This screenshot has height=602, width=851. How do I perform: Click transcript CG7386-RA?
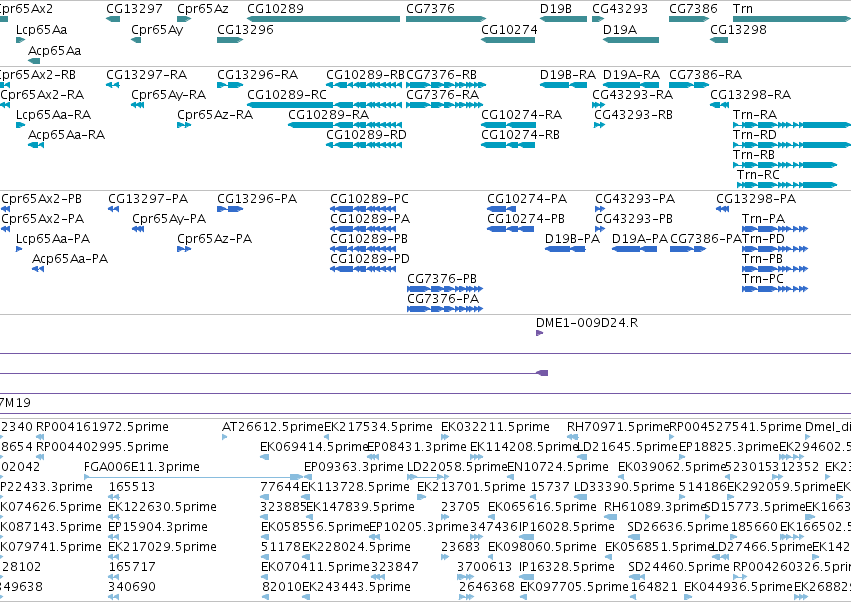pos(689,85)
